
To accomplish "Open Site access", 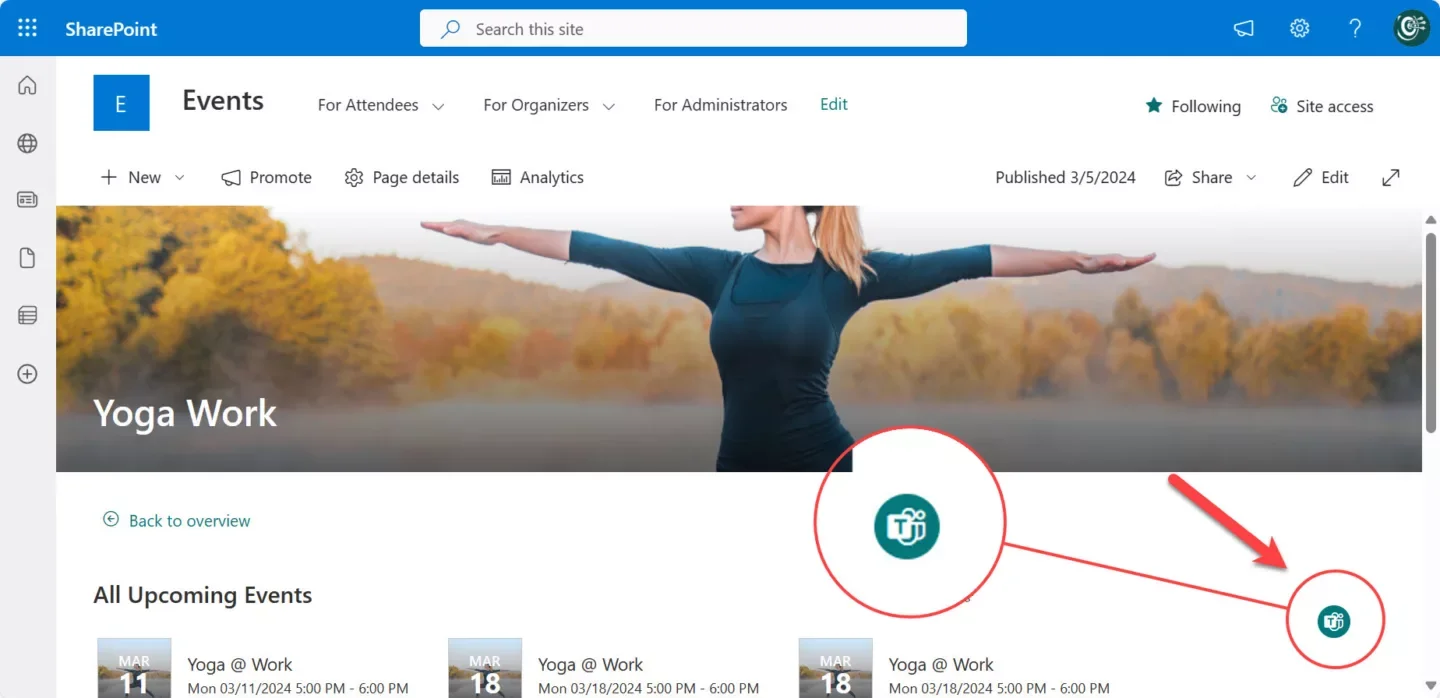I will click(x=1322, y=106).
